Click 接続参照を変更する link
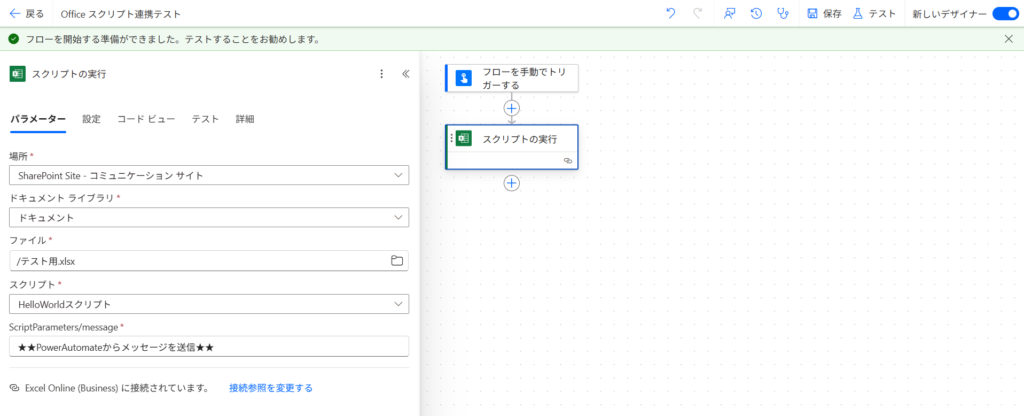 coord(271,388)
